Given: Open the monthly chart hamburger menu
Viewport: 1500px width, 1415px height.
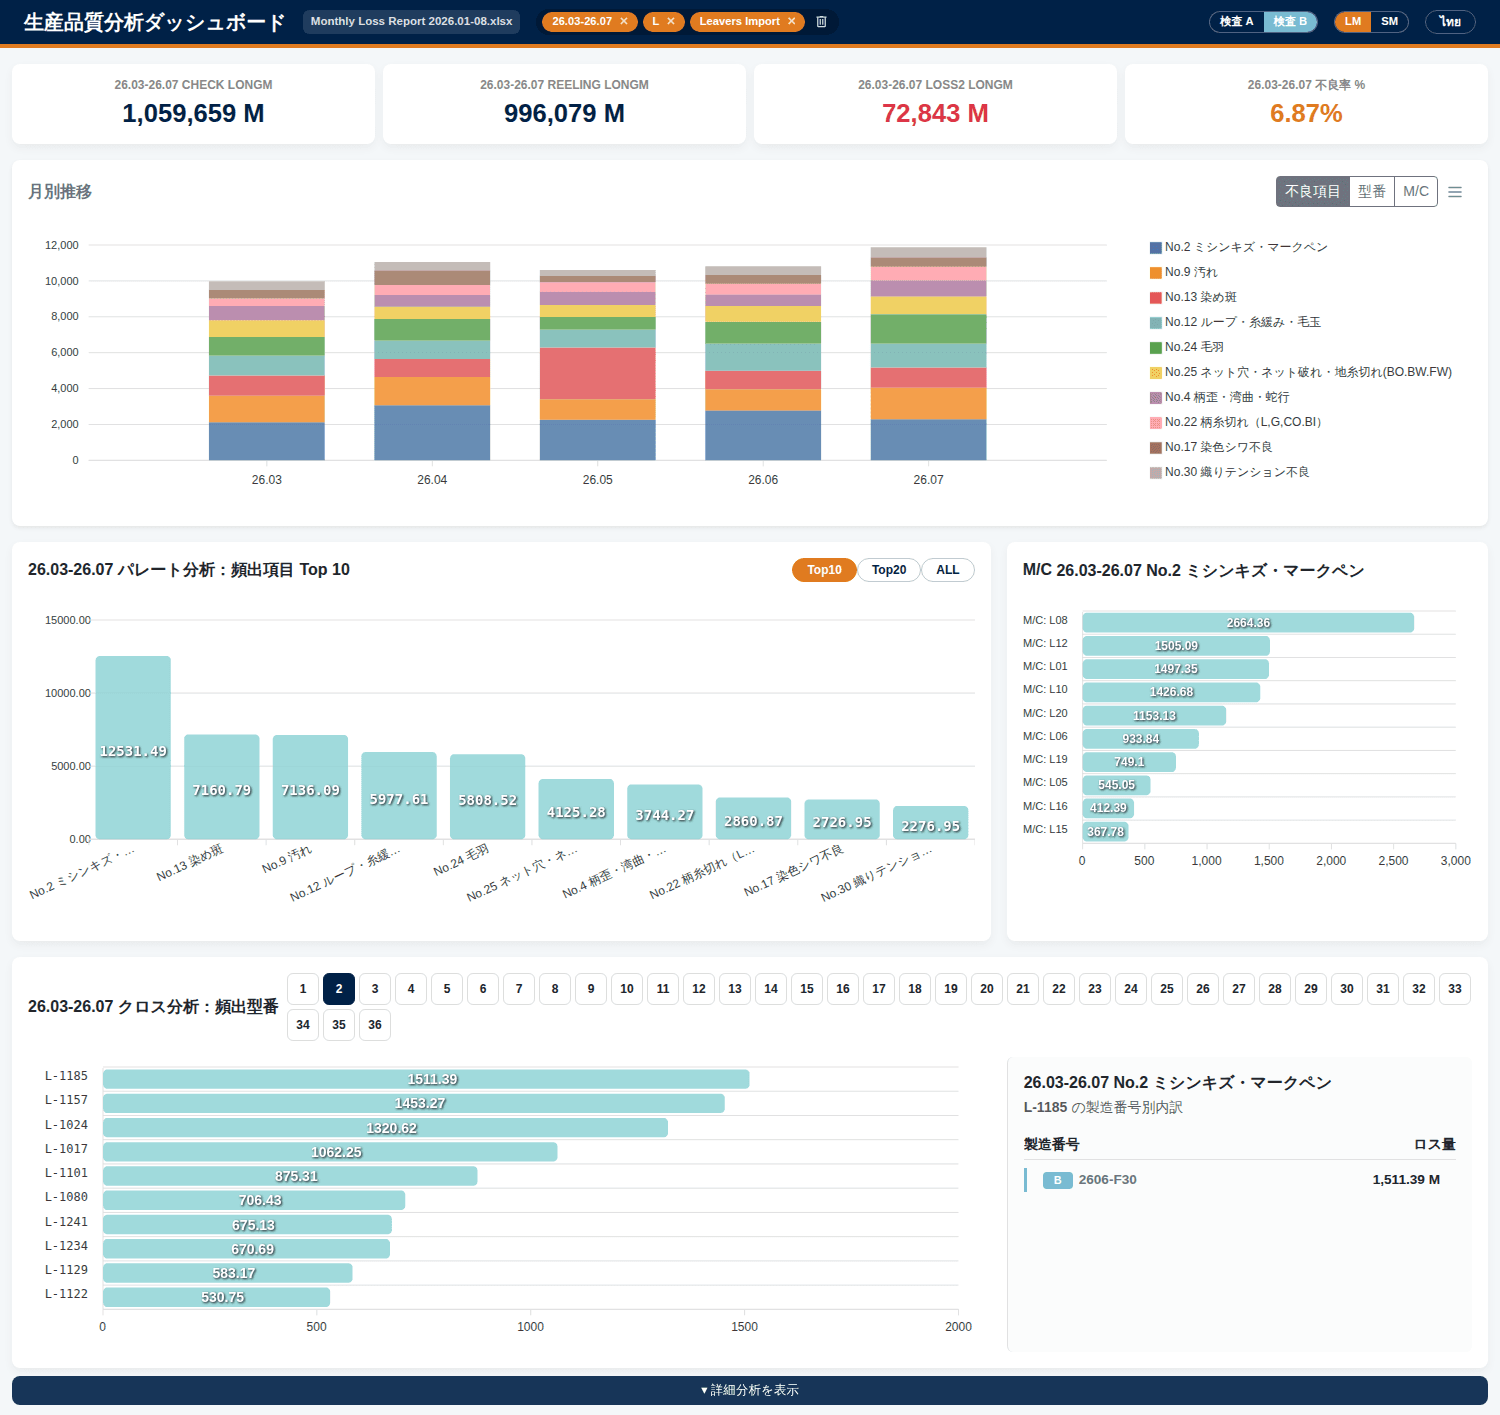Looking at the screenshot, I should [1455, 192].
